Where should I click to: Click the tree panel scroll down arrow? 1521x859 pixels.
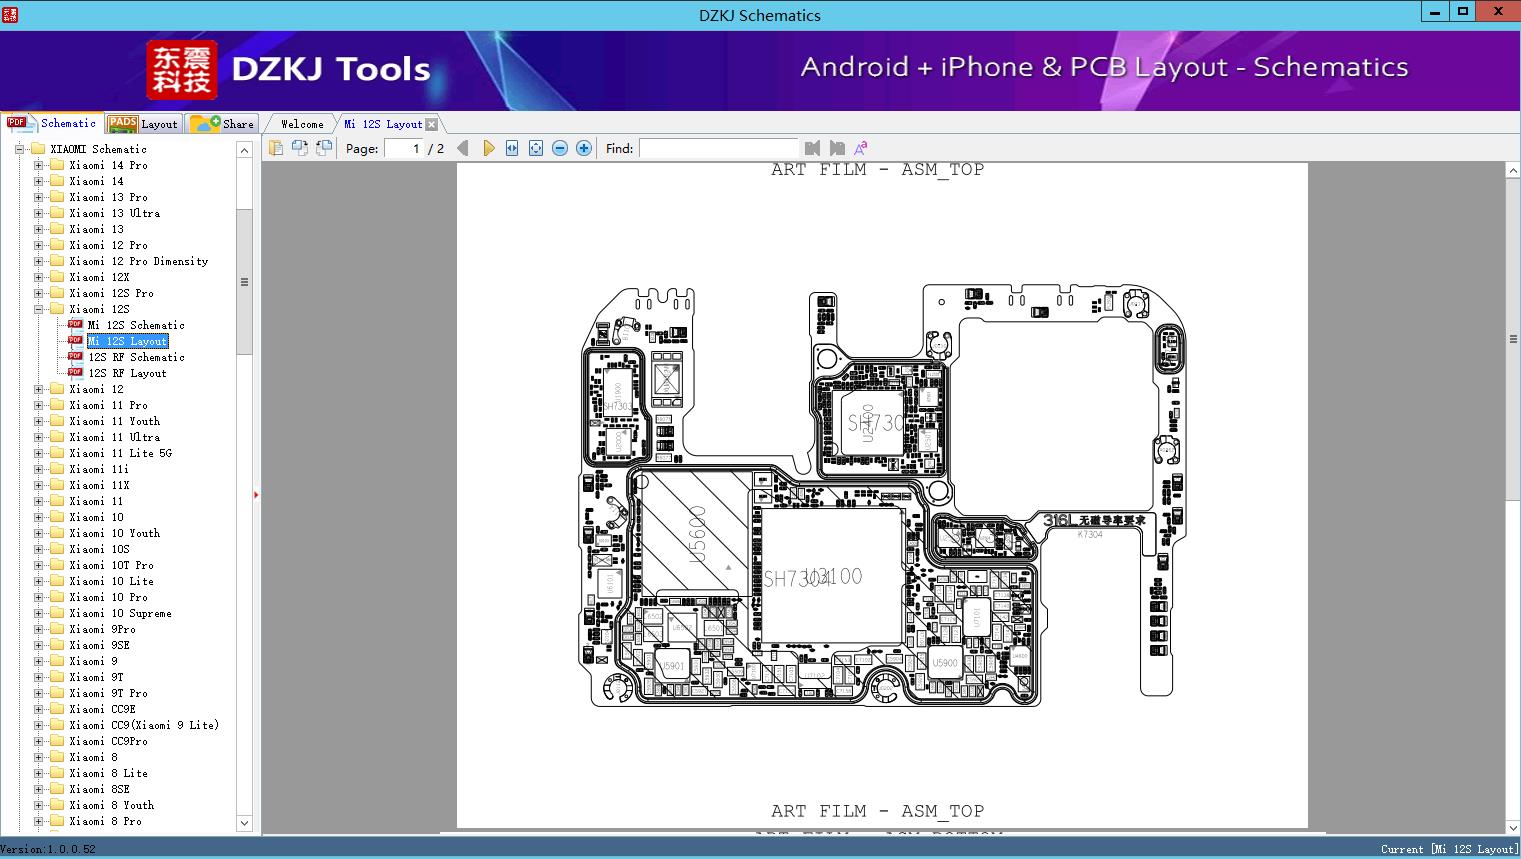[244, 823]
